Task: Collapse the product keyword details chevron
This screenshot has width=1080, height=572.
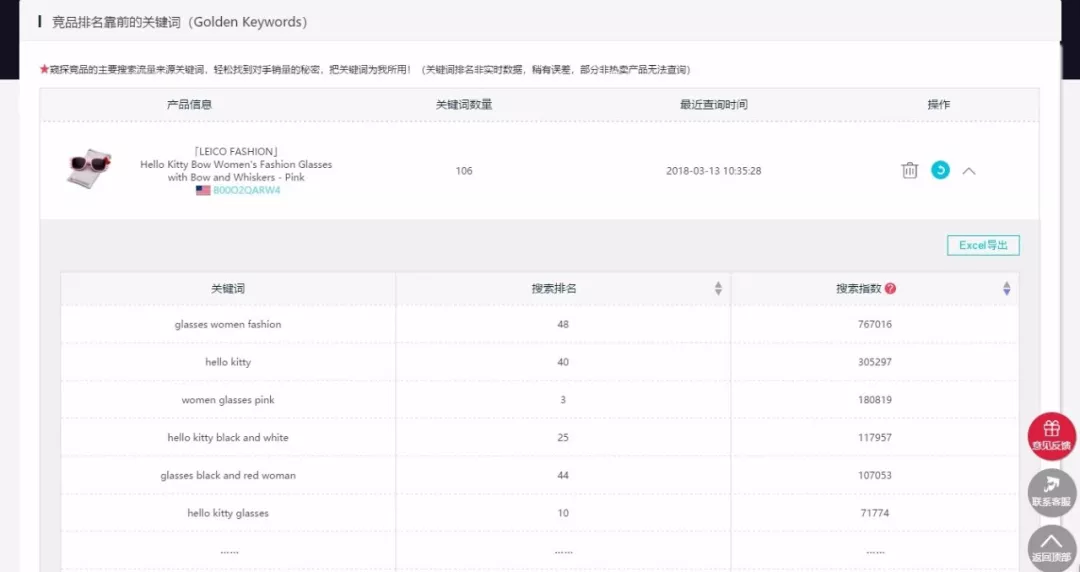Action: [969, 171]
